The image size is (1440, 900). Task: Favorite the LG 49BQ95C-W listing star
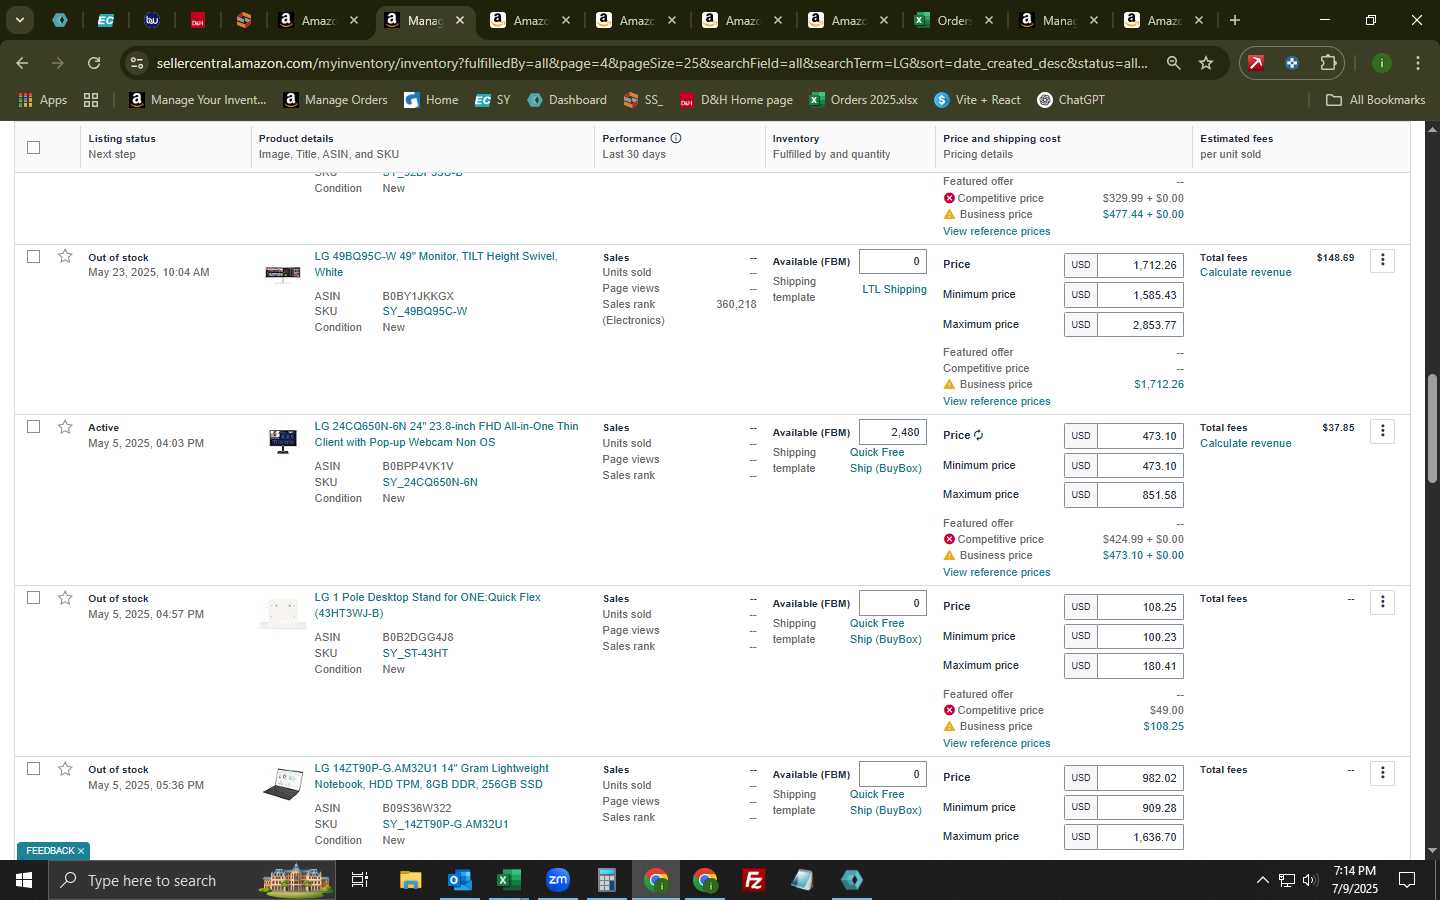pyautogui.click(x=65, y=256)
